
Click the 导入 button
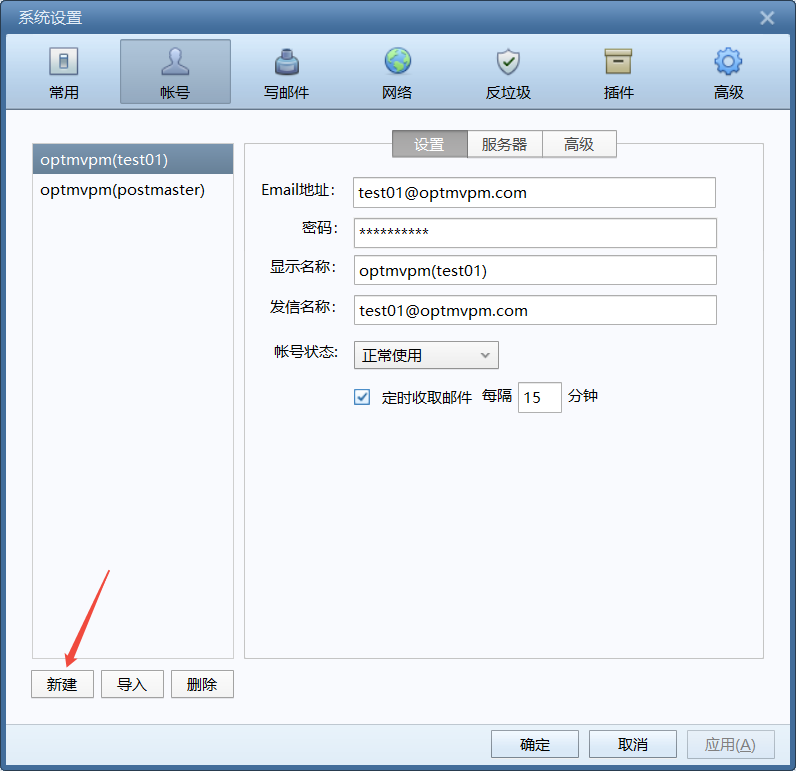tap(132, 684)
